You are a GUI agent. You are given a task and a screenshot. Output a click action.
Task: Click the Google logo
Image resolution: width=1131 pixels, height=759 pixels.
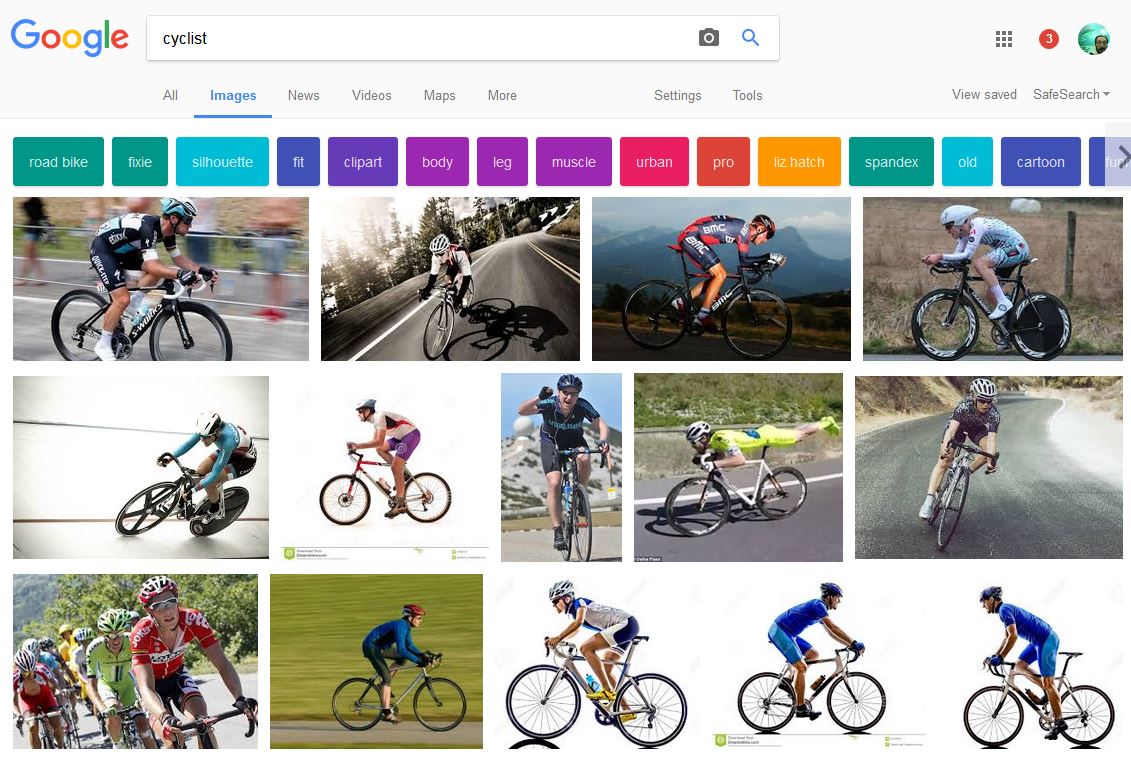pos(69,38)
